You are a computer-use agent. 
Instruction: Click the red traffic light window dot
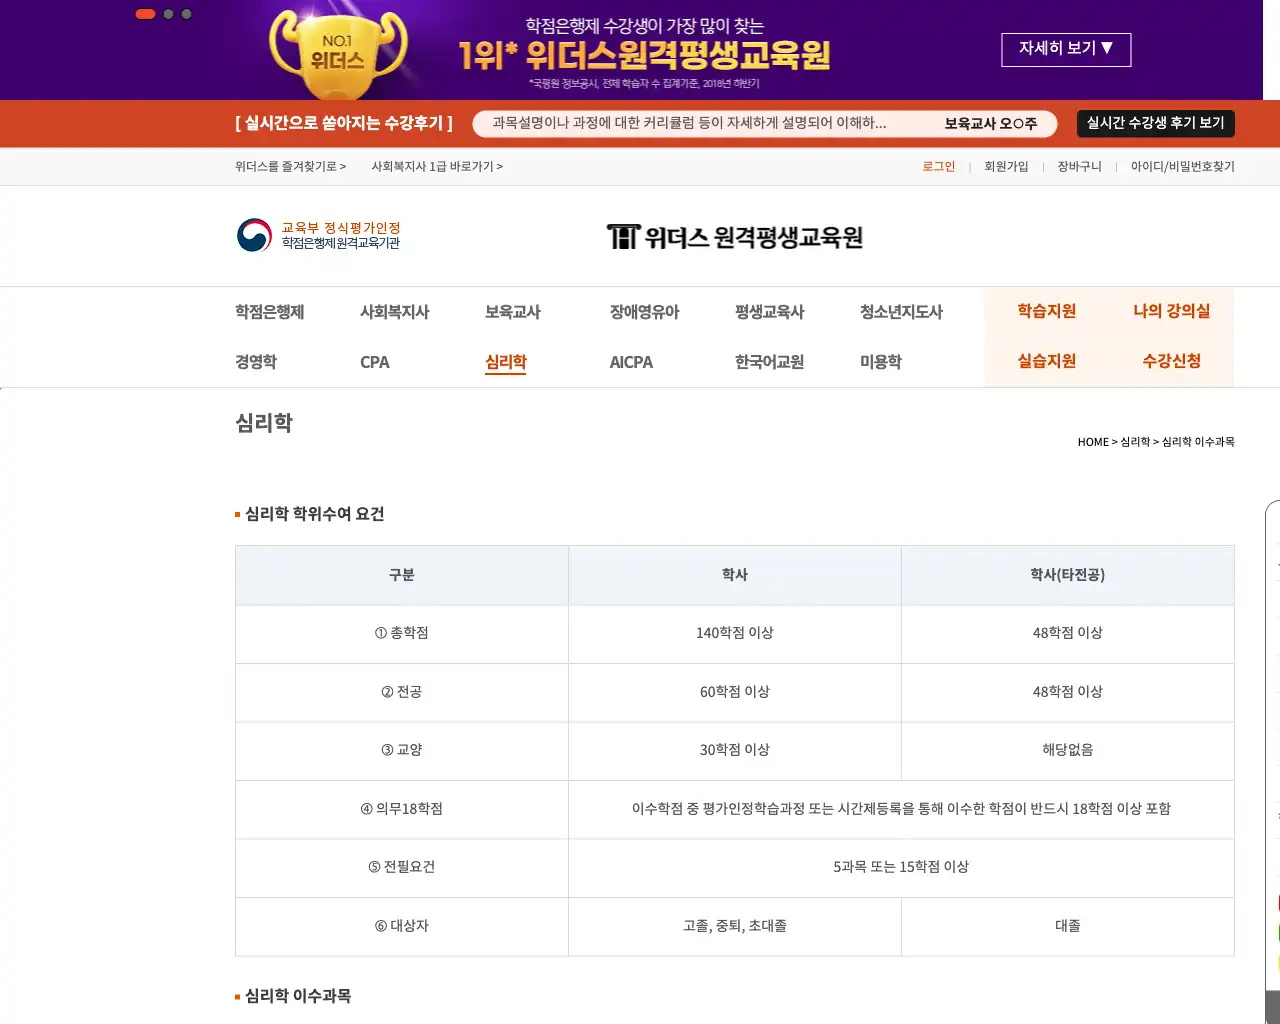point(145,14)
